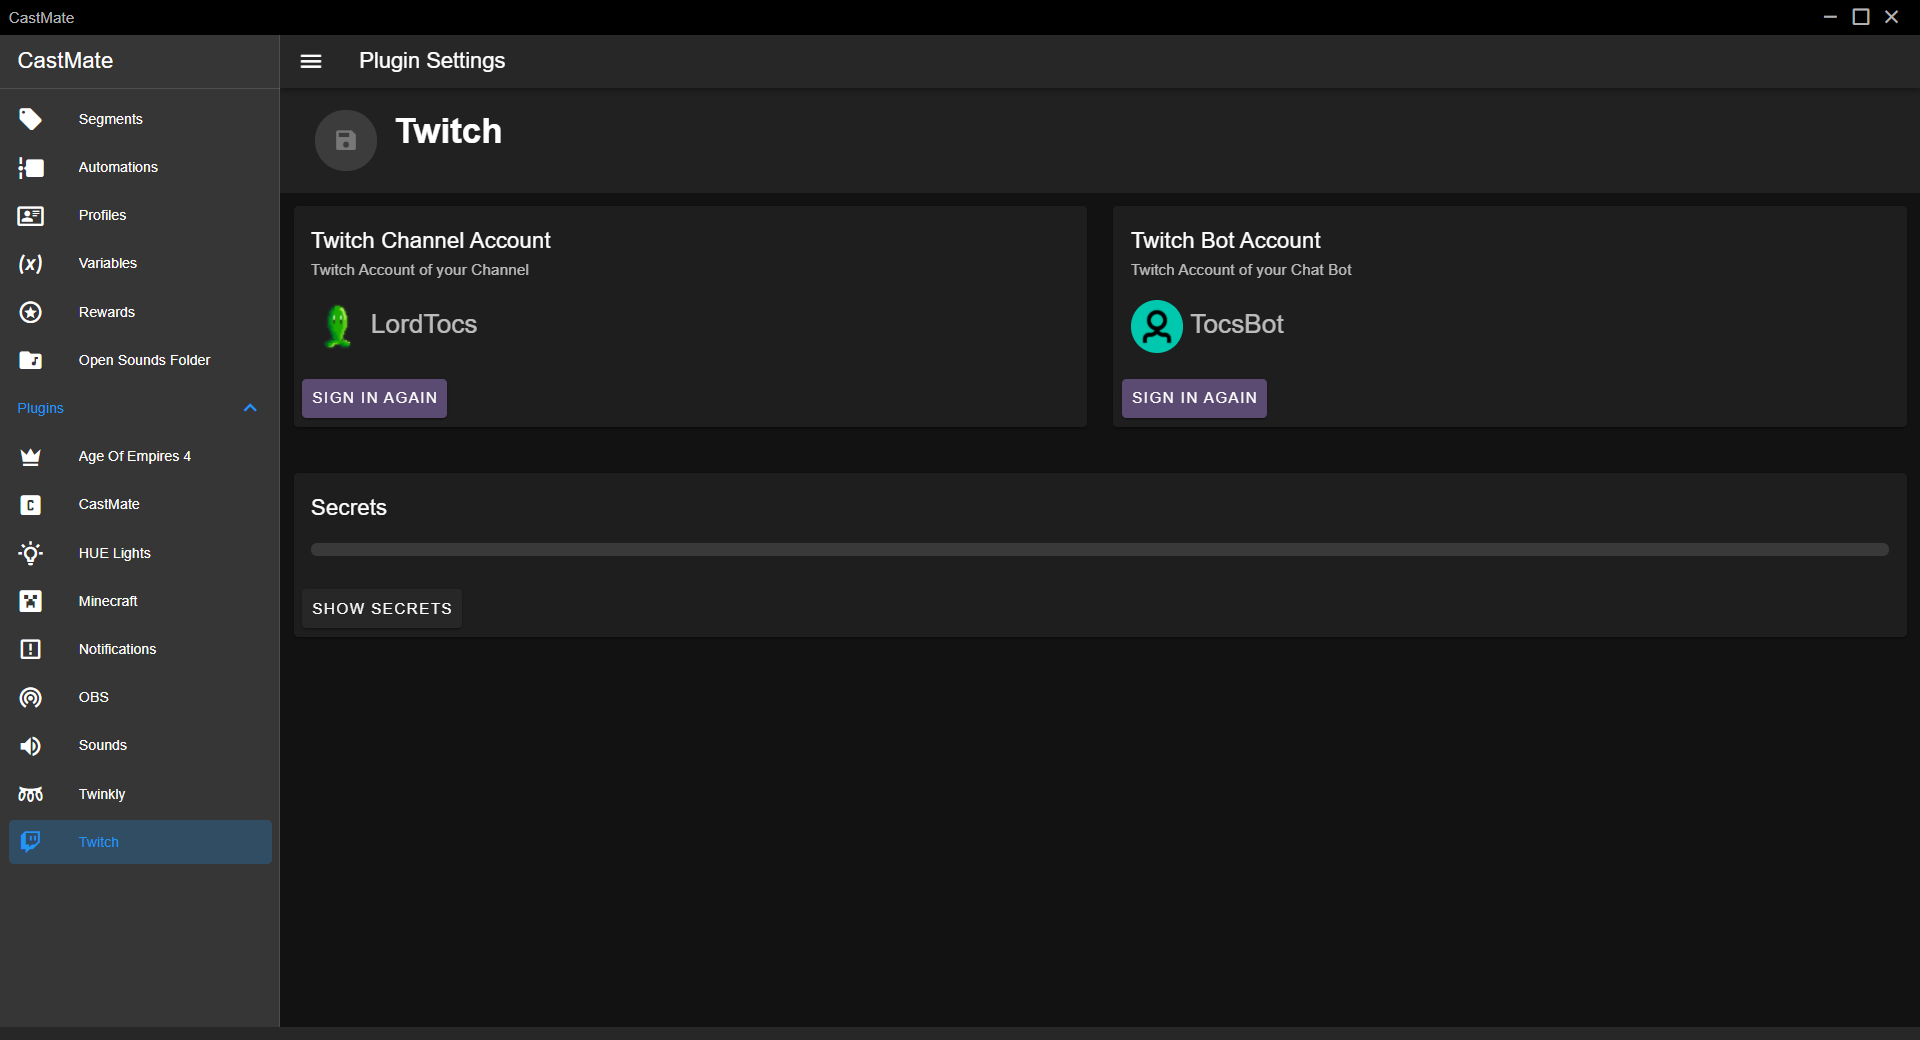The width and height of the screenshot is (1920, 1040).
Task: Click the Twinkly string lights icon
Action: click(31, 794)
